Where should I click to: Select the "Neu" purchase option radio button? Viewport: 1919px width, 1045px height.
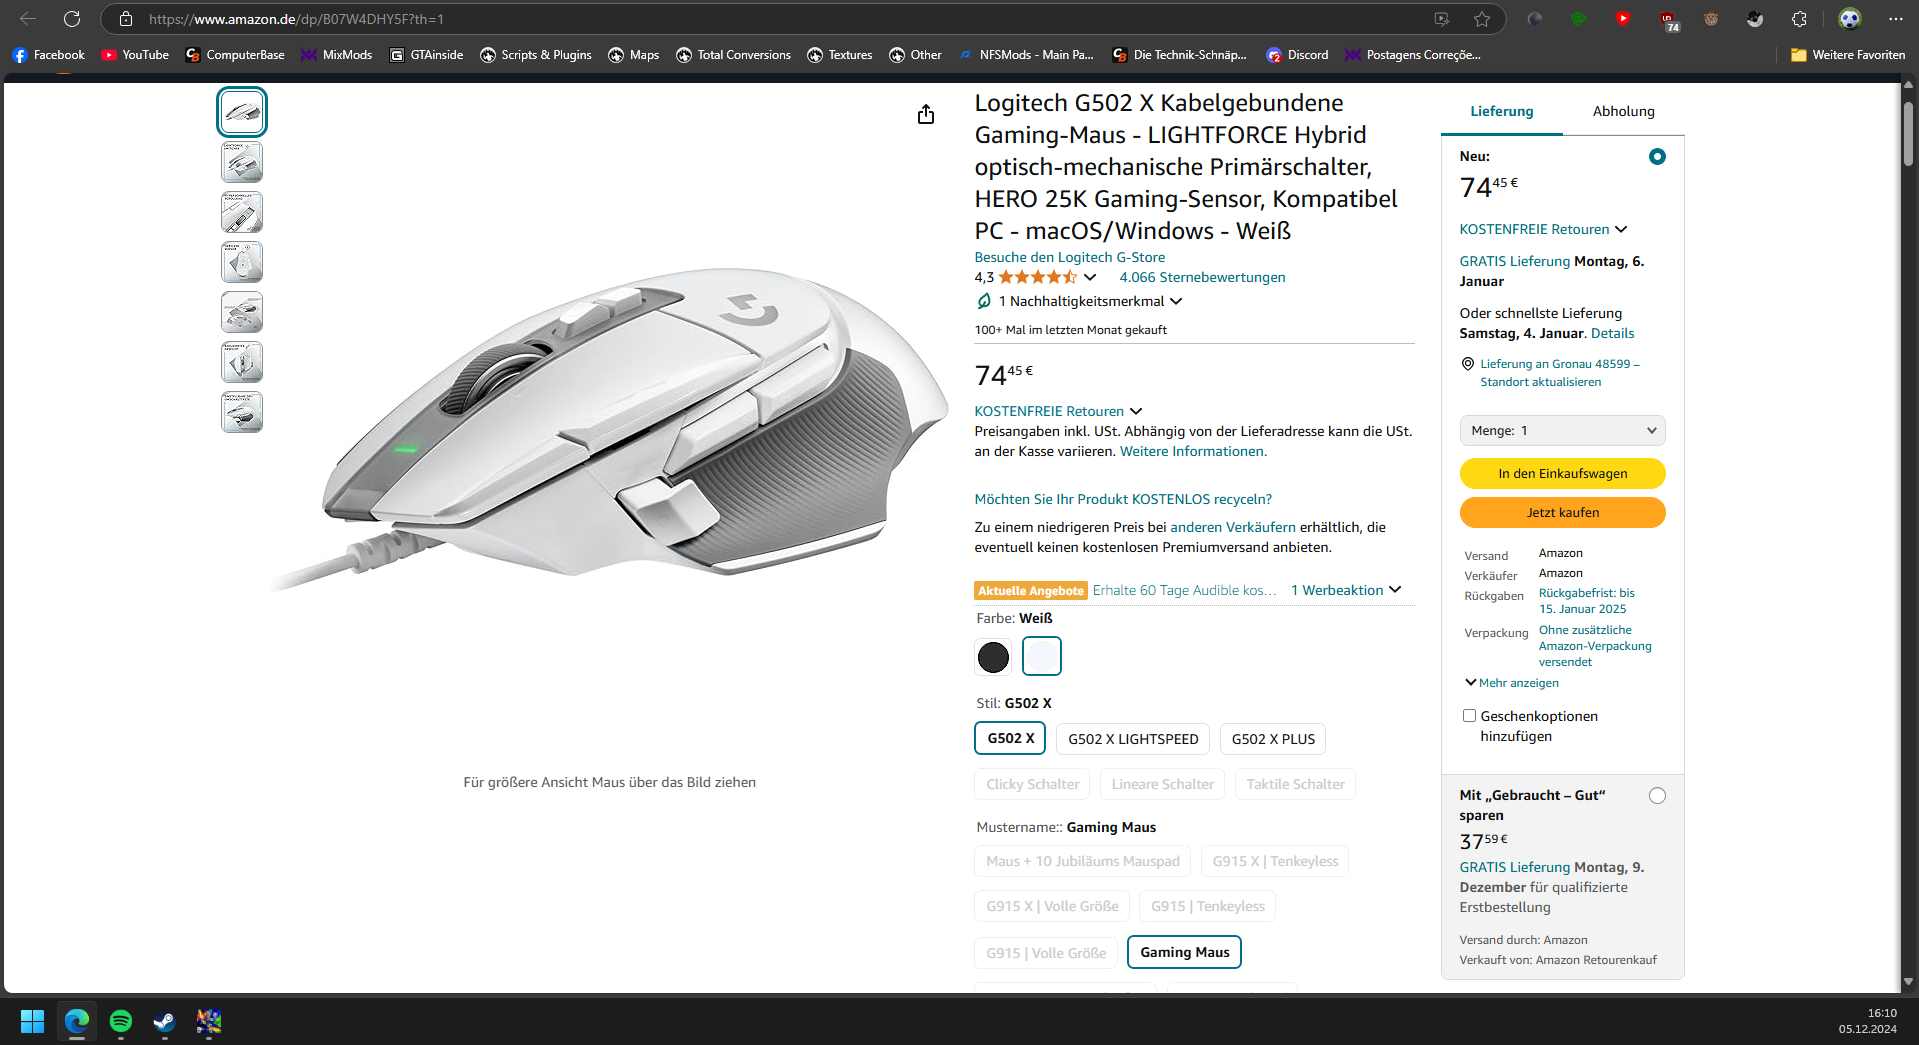pyautogui.click(x=1657, y=157)
